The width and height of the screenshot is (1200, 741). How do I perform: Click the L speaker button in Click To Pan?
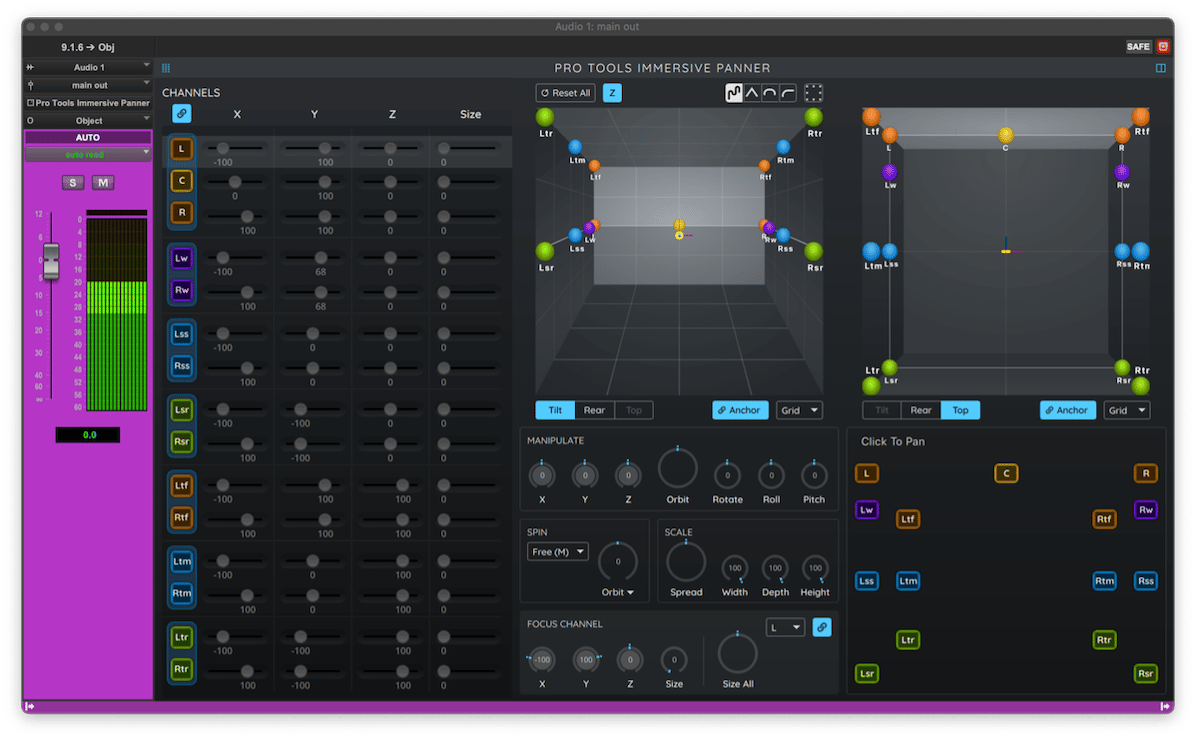pos(867,473)
